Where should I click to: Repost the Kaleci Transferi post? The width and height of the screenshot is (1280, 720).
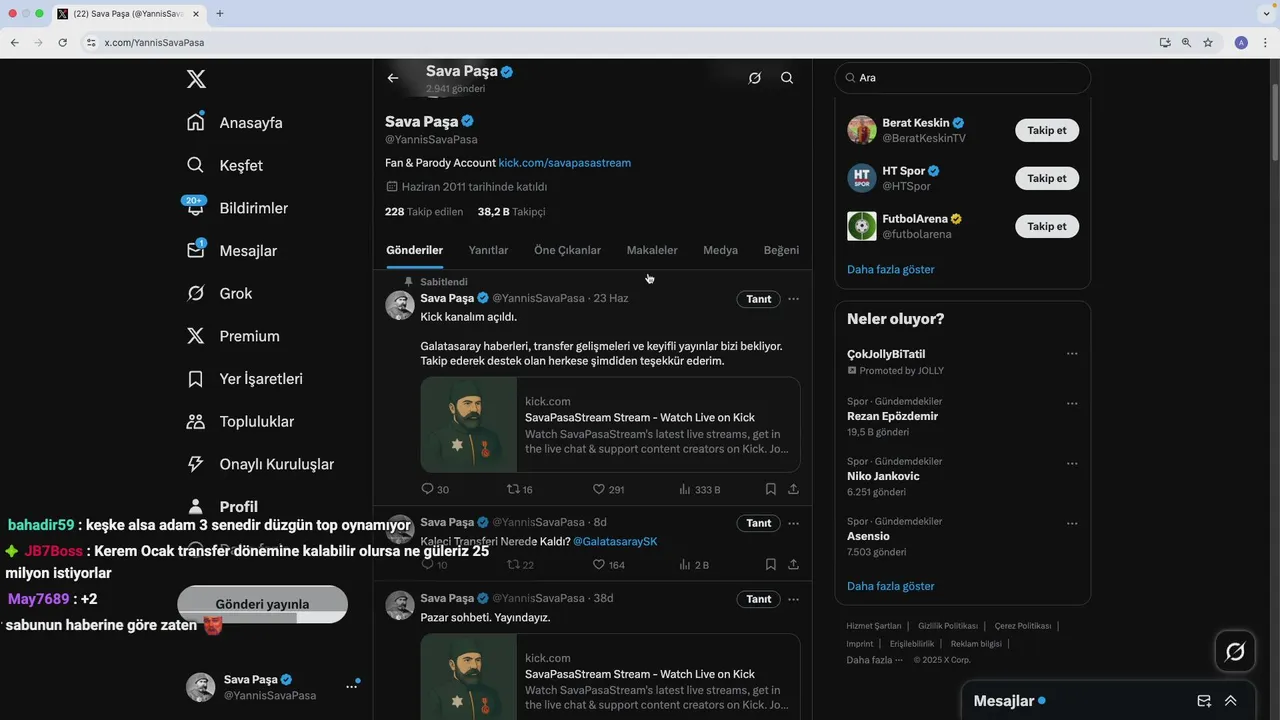click(519, 565)
